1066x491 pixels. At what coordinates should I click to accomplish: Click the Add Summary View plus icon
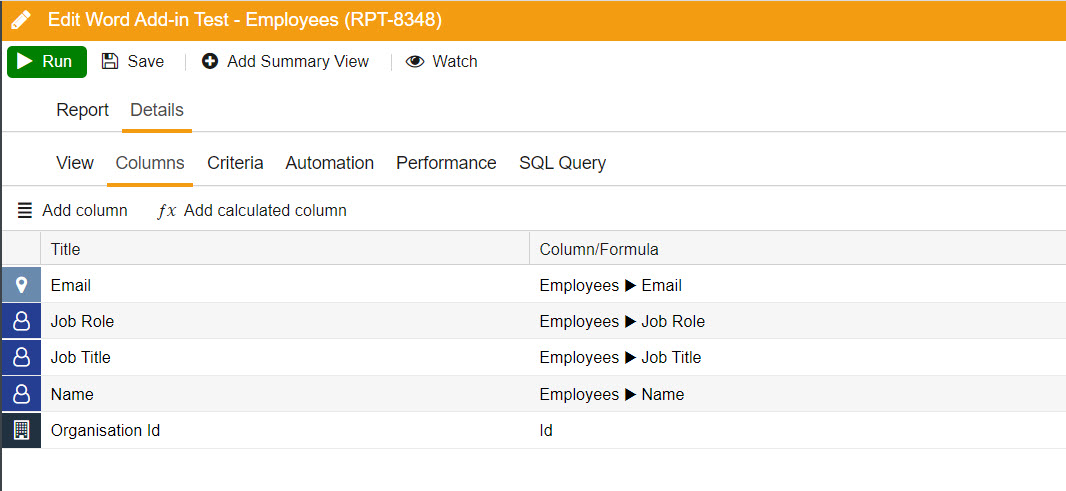coord(210,61)
